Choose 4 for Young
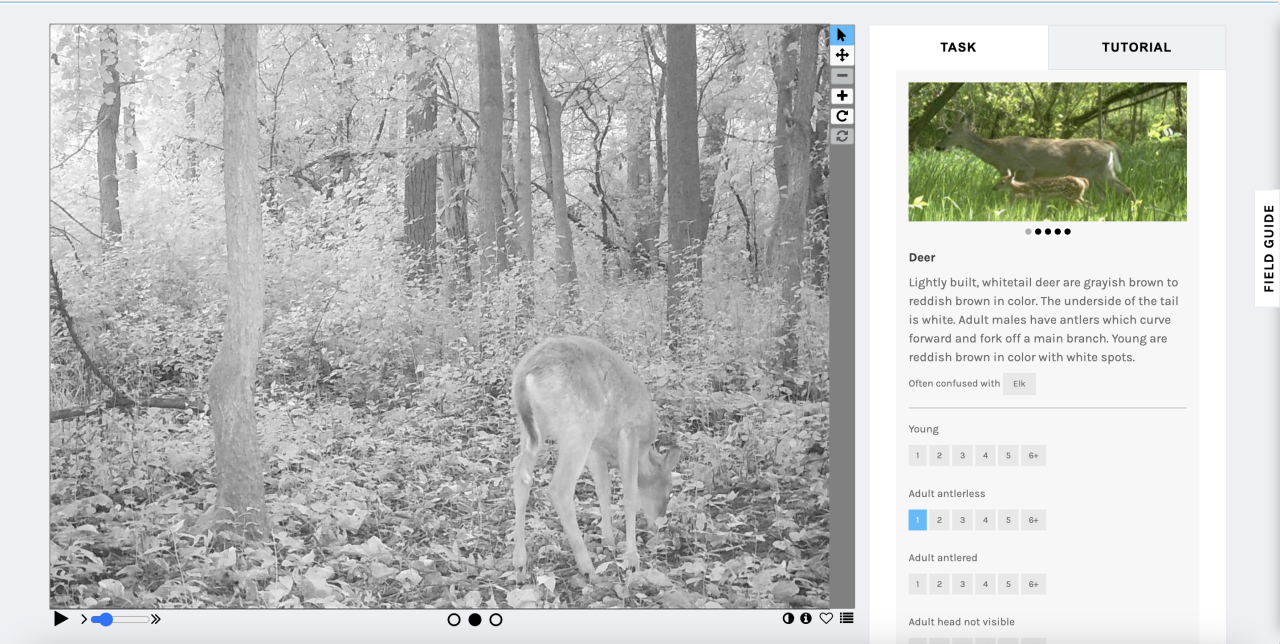1280x644 pixels. coord(985,456)
